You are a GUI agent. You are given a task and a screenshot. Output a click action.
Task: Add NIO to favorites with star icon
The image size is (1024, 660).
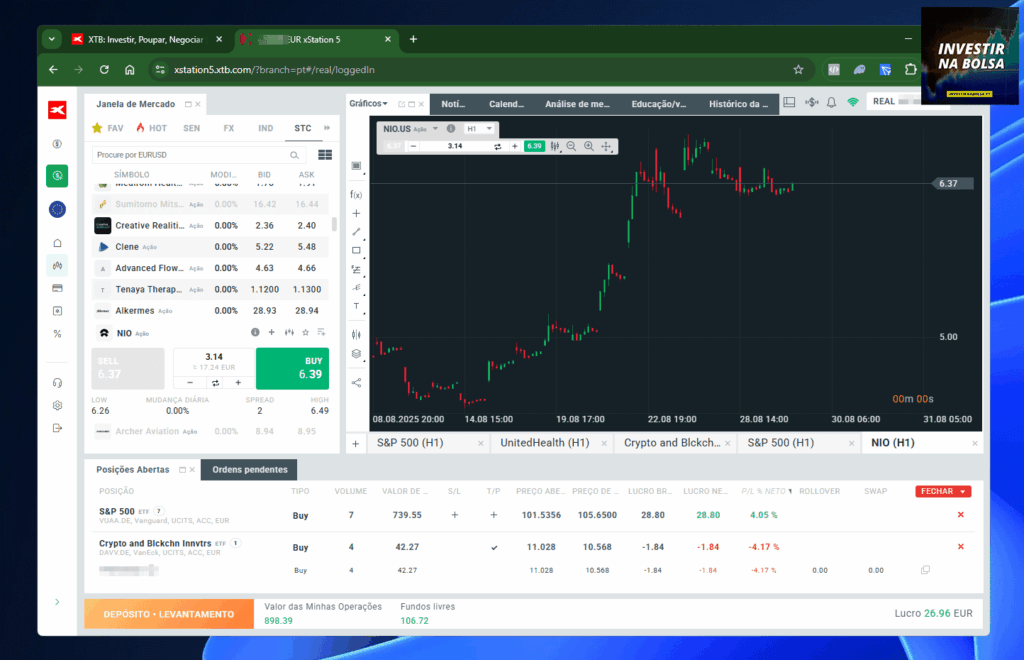coord(305,332)
